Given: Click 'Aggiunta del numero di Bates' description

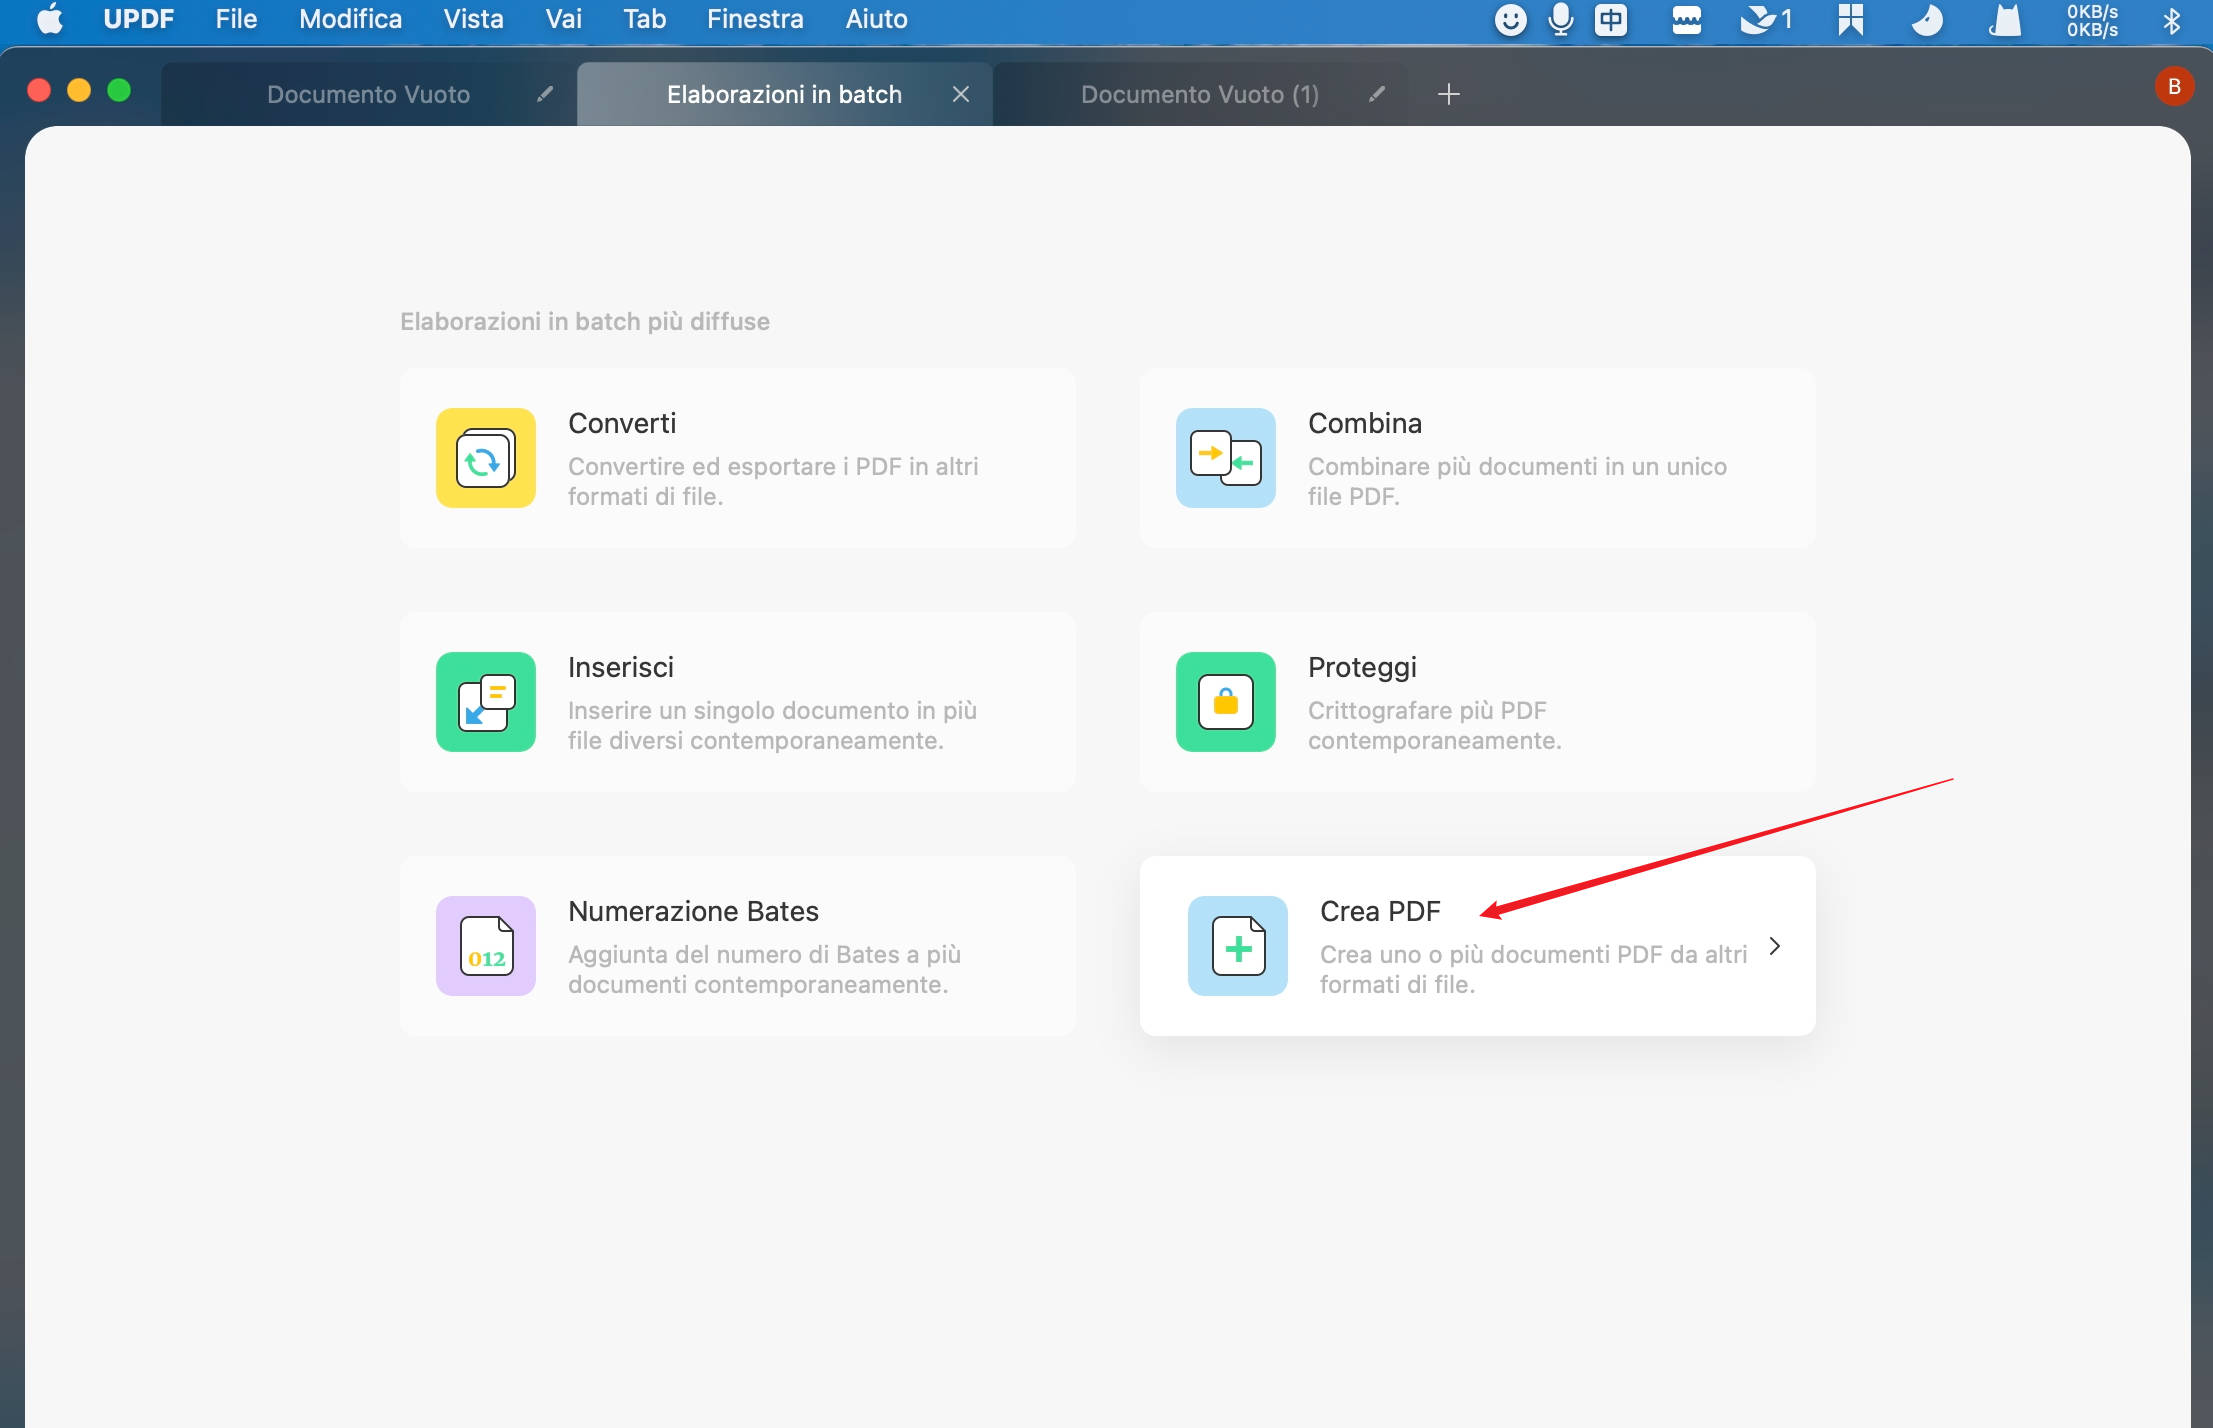Looking at the screenshot, I should point(764,969).
